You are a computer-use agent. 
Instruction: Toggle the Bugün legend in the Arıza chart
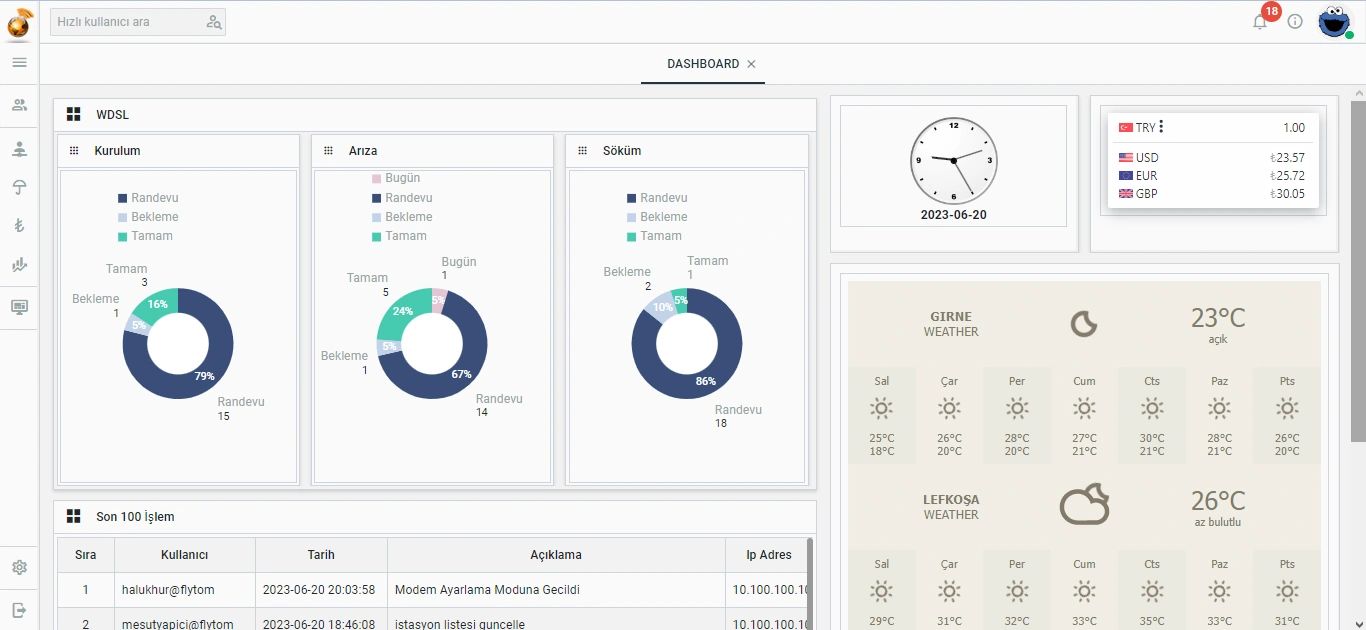(404, 177)
